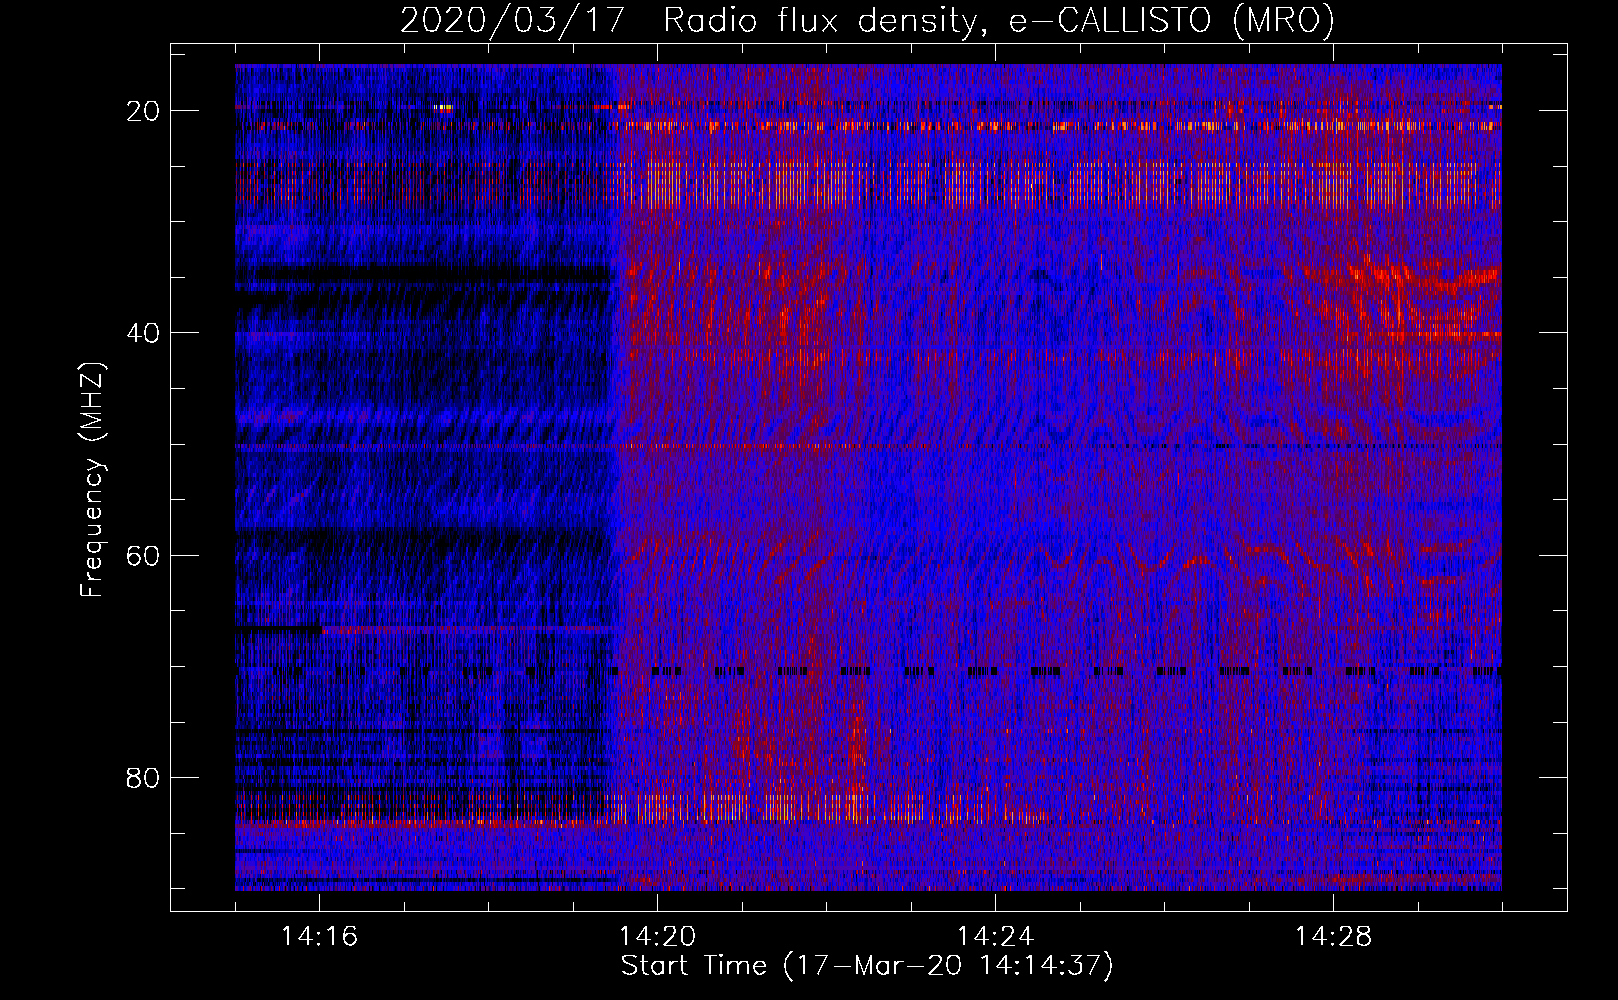This screenshot has height=1000, width=1618.
Task: Click the 14:28 time tick label
Action: pyautogui.click(x=1333, y=937)
